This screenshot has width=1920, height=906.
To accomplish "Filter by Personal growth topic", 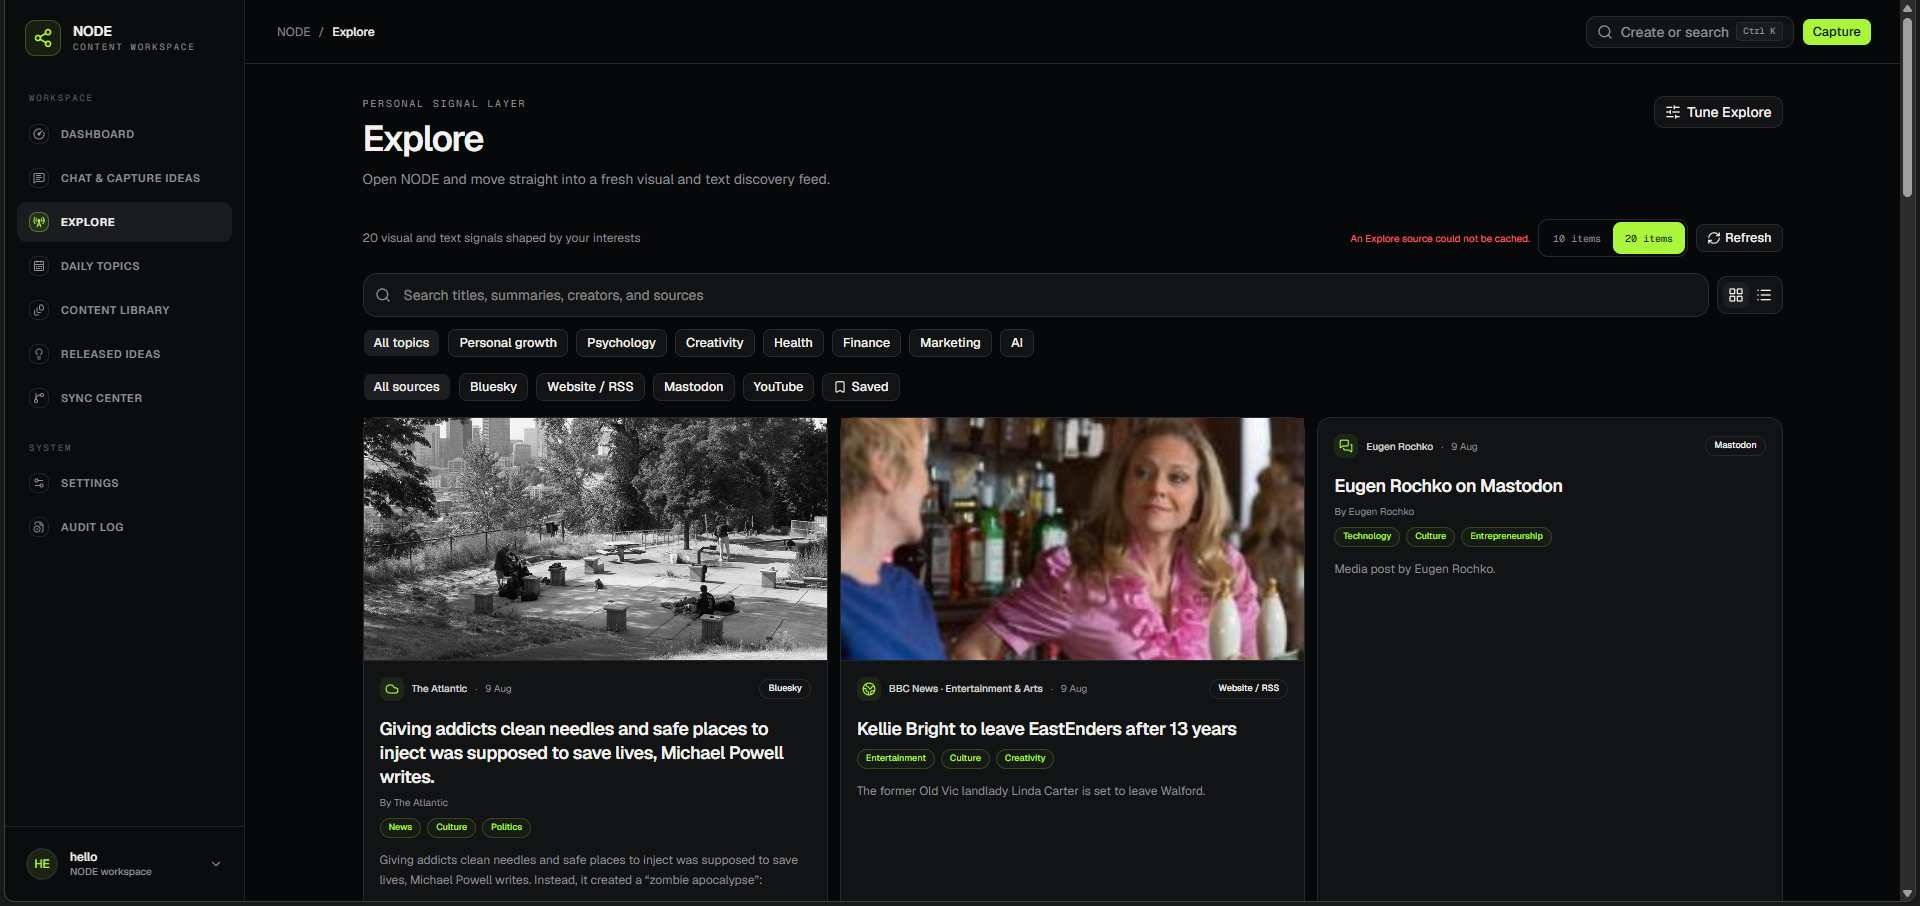I will tap(508, 343).
